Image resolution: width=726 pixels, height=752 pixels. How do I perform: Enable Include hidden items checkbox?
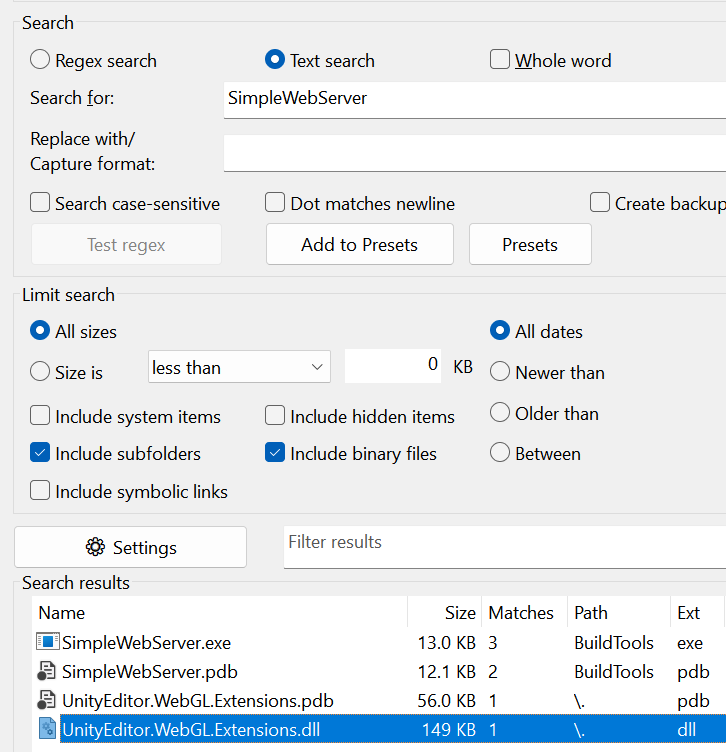275,416
